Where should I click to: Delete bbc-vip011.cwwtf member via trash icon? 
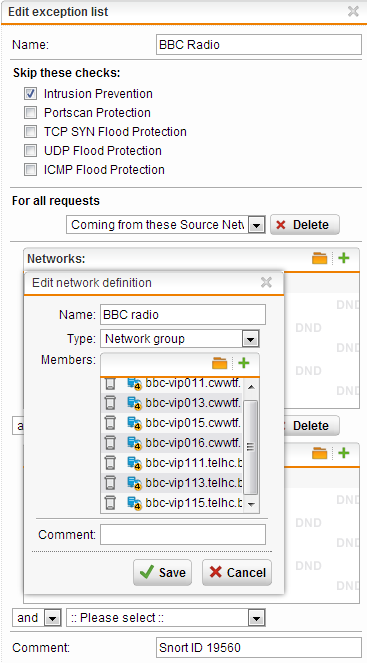point(110,384)
